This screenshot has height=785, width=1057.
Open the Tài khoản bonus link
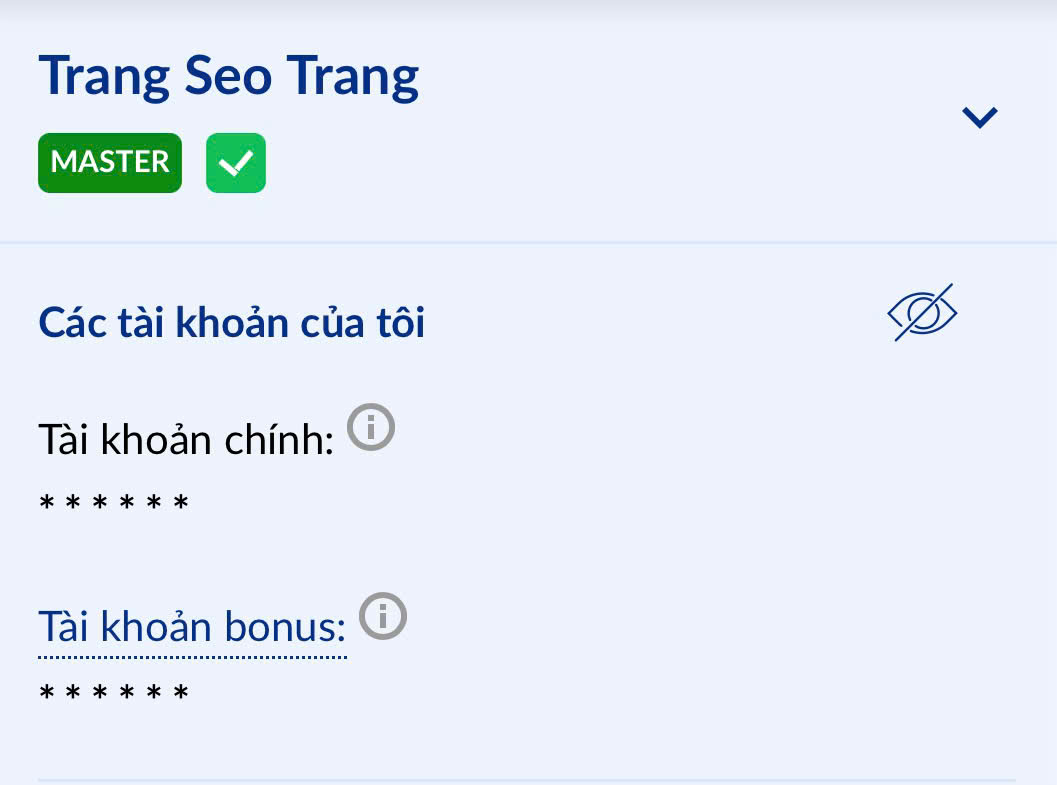(x=192, y=628)
